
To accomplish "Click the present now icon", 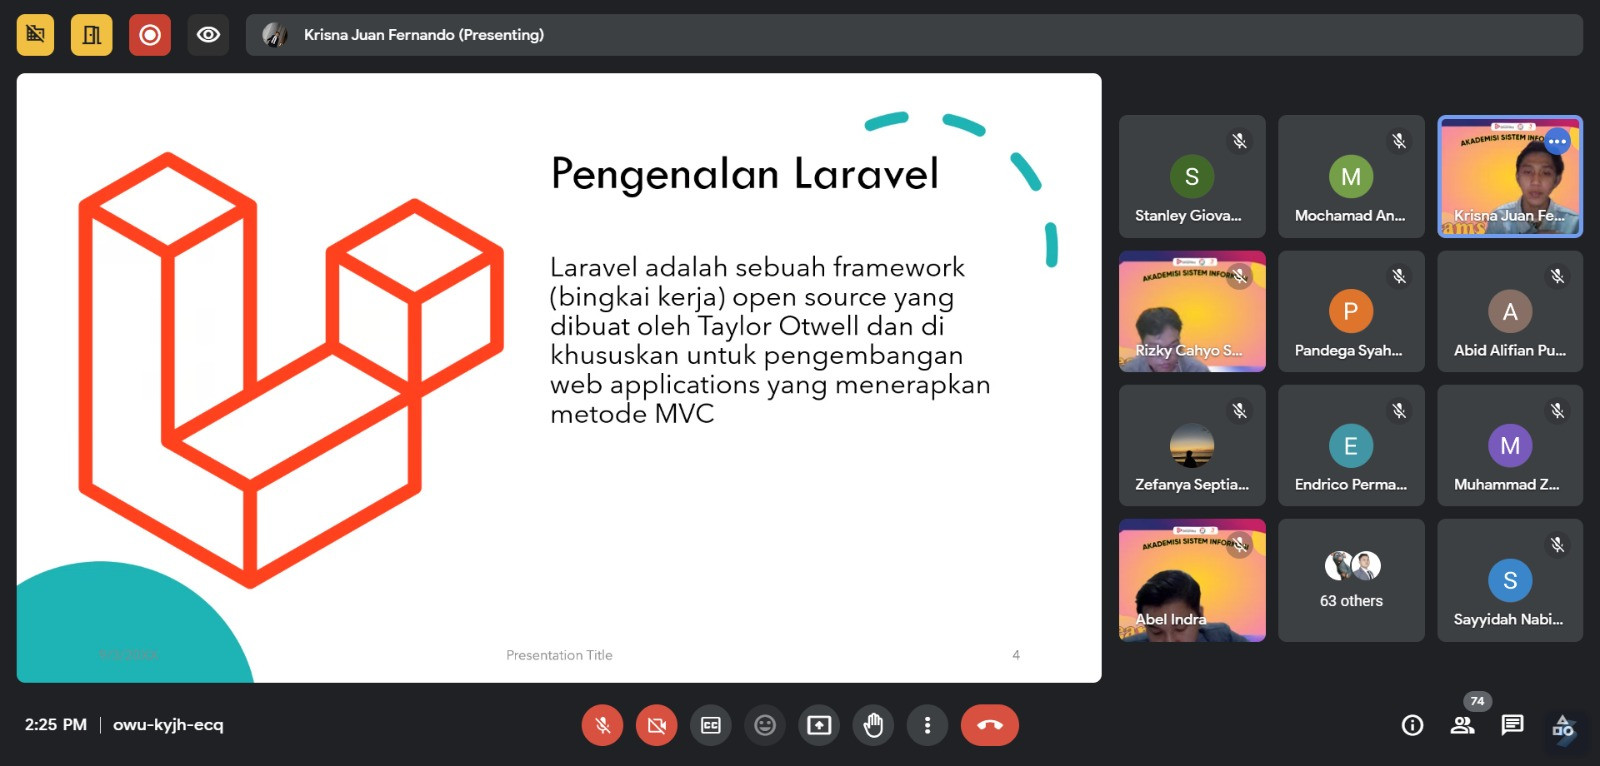I will [819, 725].
